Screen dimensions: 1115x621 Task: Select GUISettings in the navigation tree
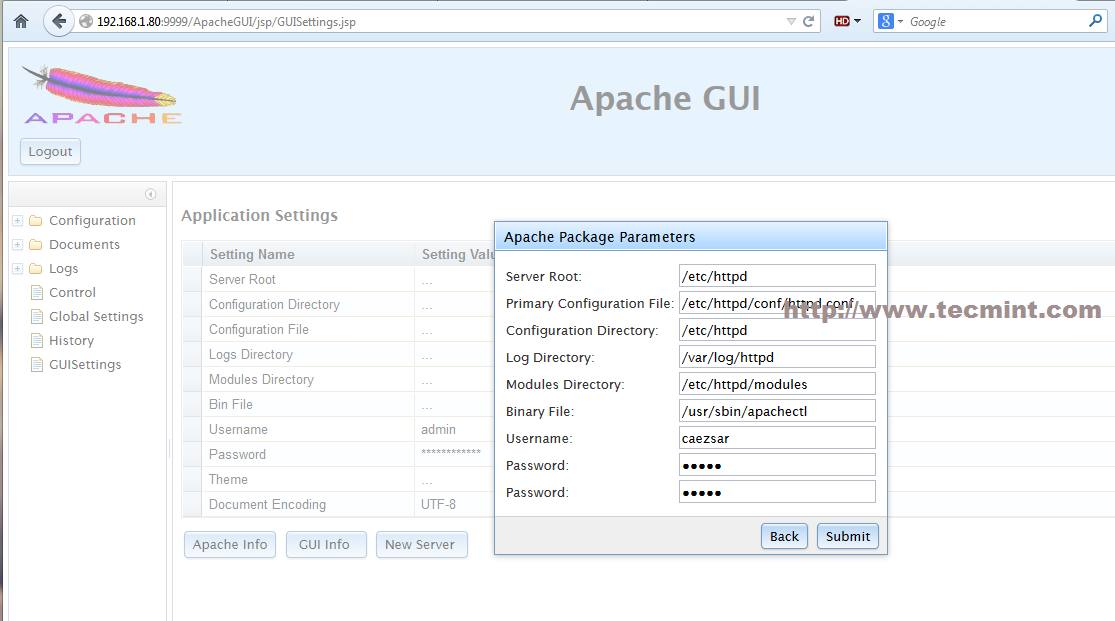[85, 365]
